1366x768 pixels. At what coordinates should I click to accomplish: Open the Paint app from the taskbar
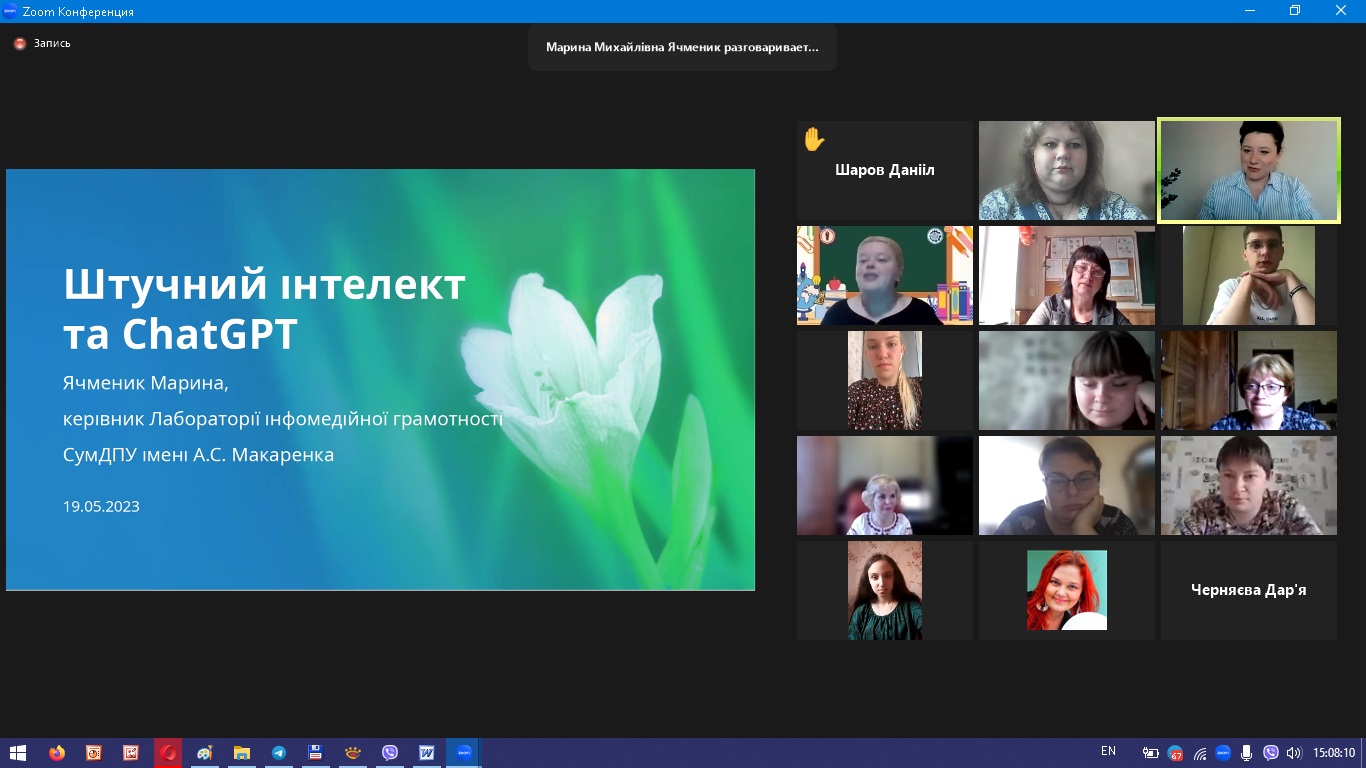(x=205, y=753)
